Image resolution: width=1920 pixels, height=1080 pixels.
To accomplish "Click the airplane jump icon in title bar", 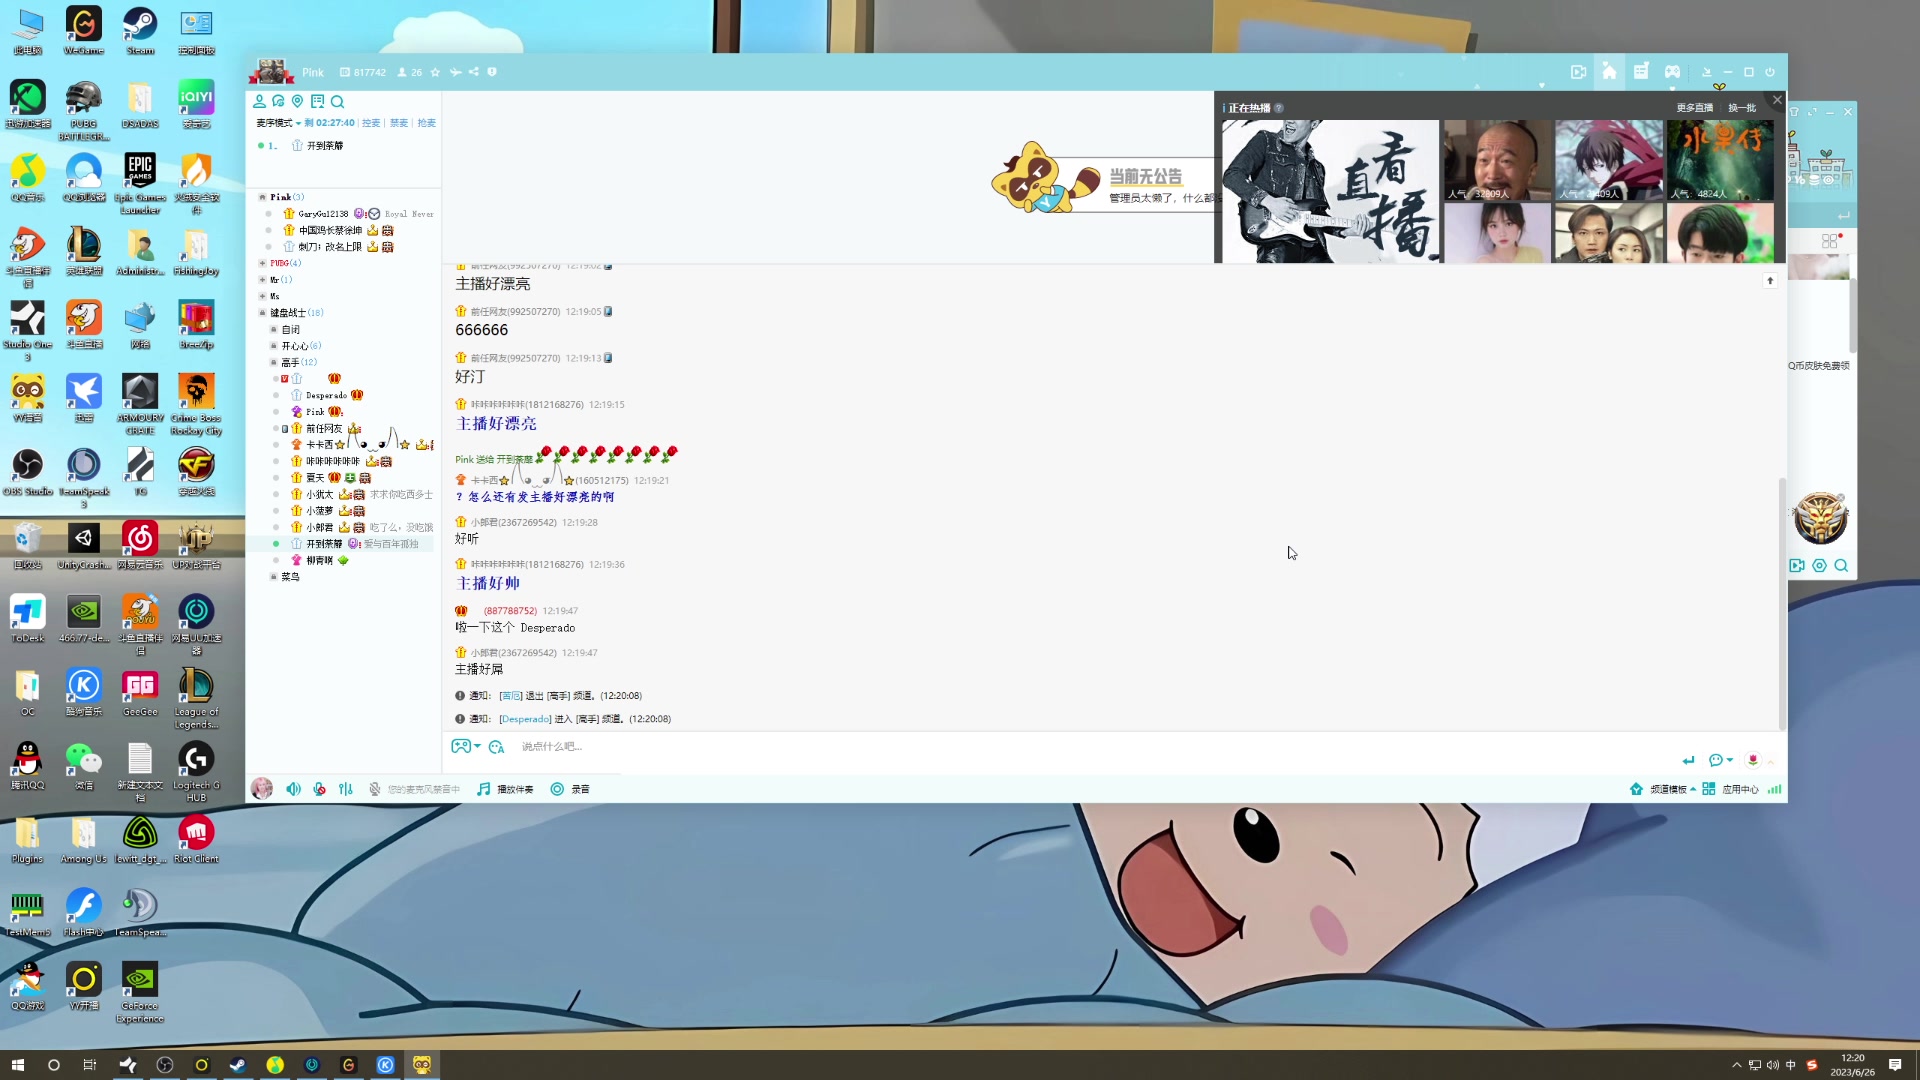I will (455, 72).
